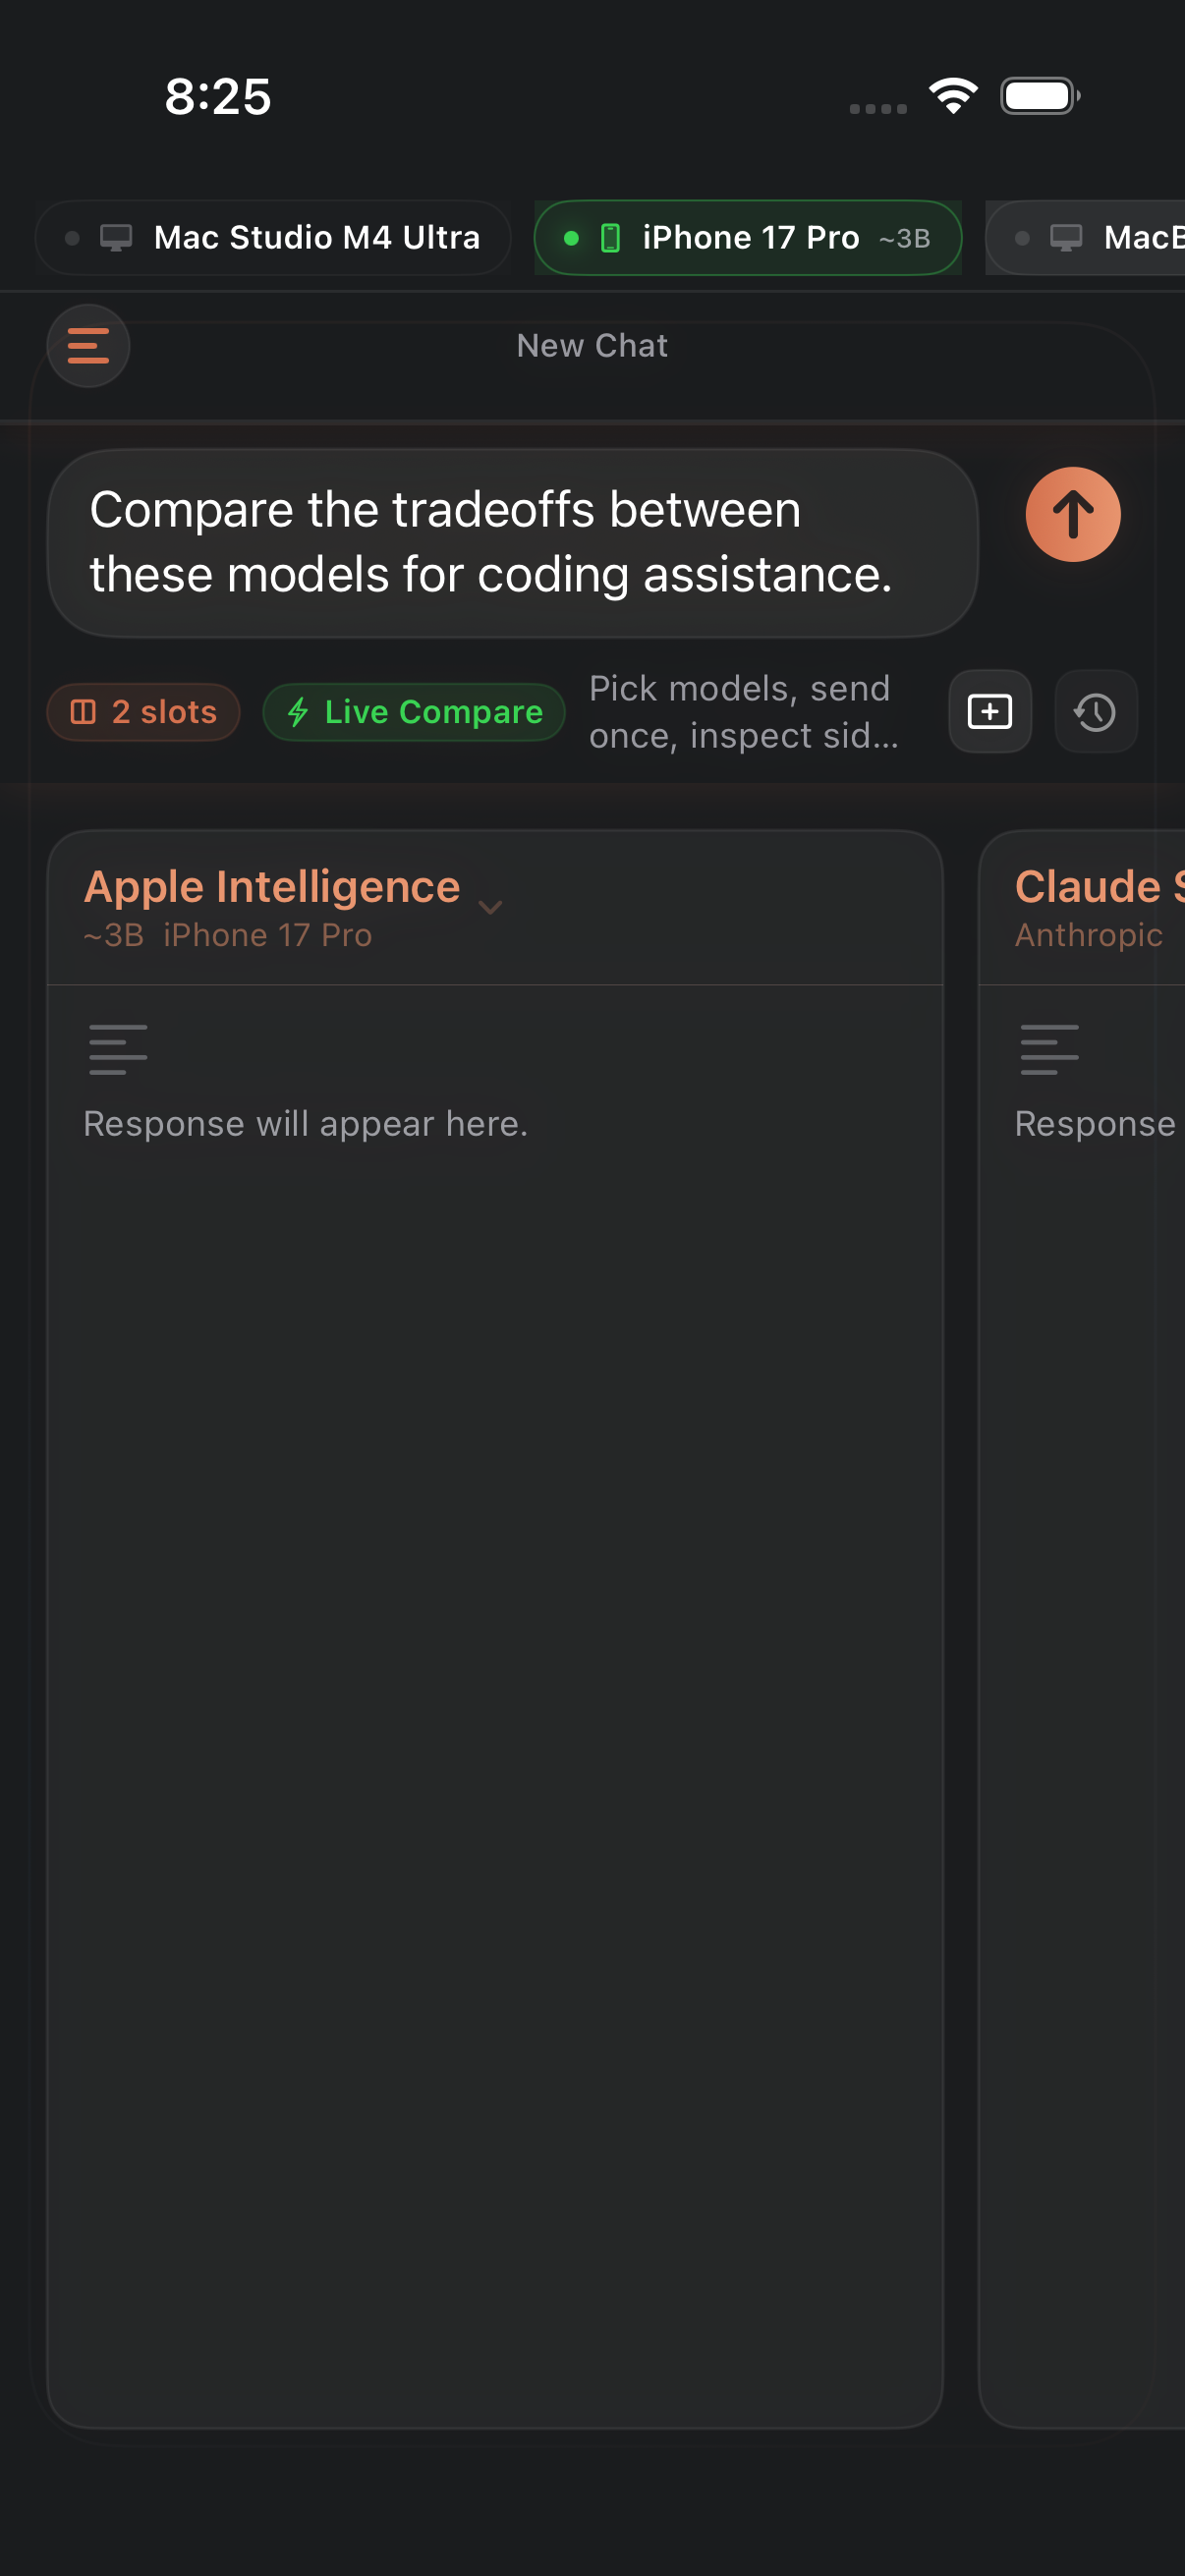Select the Mac Studio M4 Ultra device tab

click(273, 238)
